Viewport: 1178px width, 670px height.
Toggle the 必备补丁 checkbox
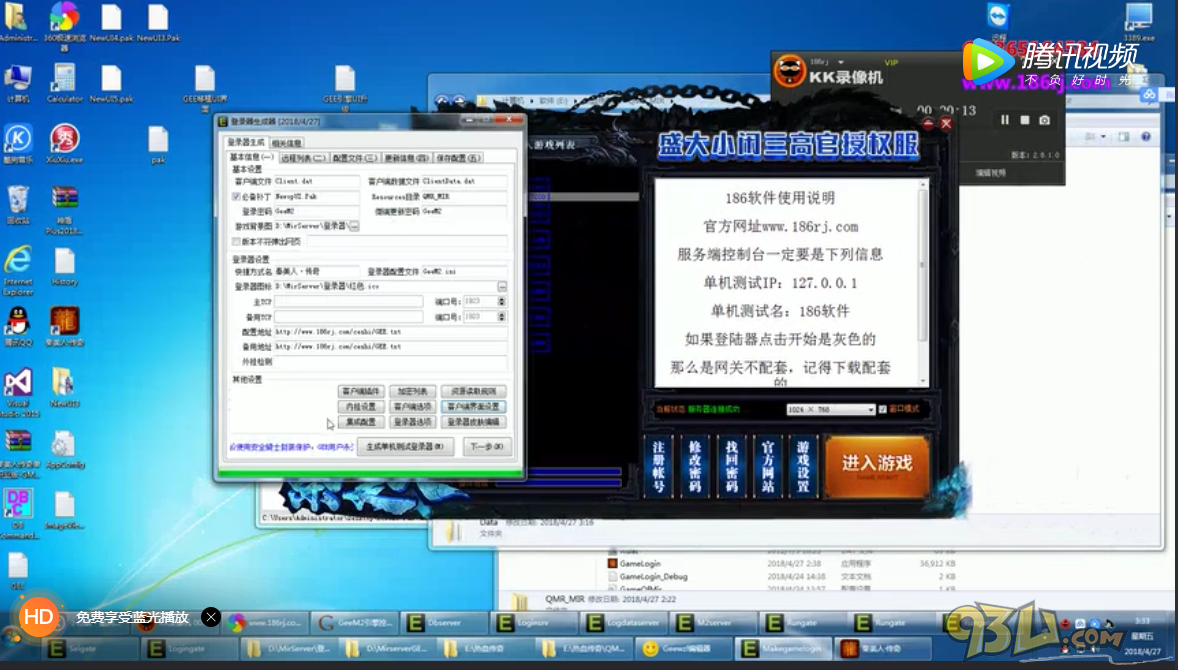[236, 197]
